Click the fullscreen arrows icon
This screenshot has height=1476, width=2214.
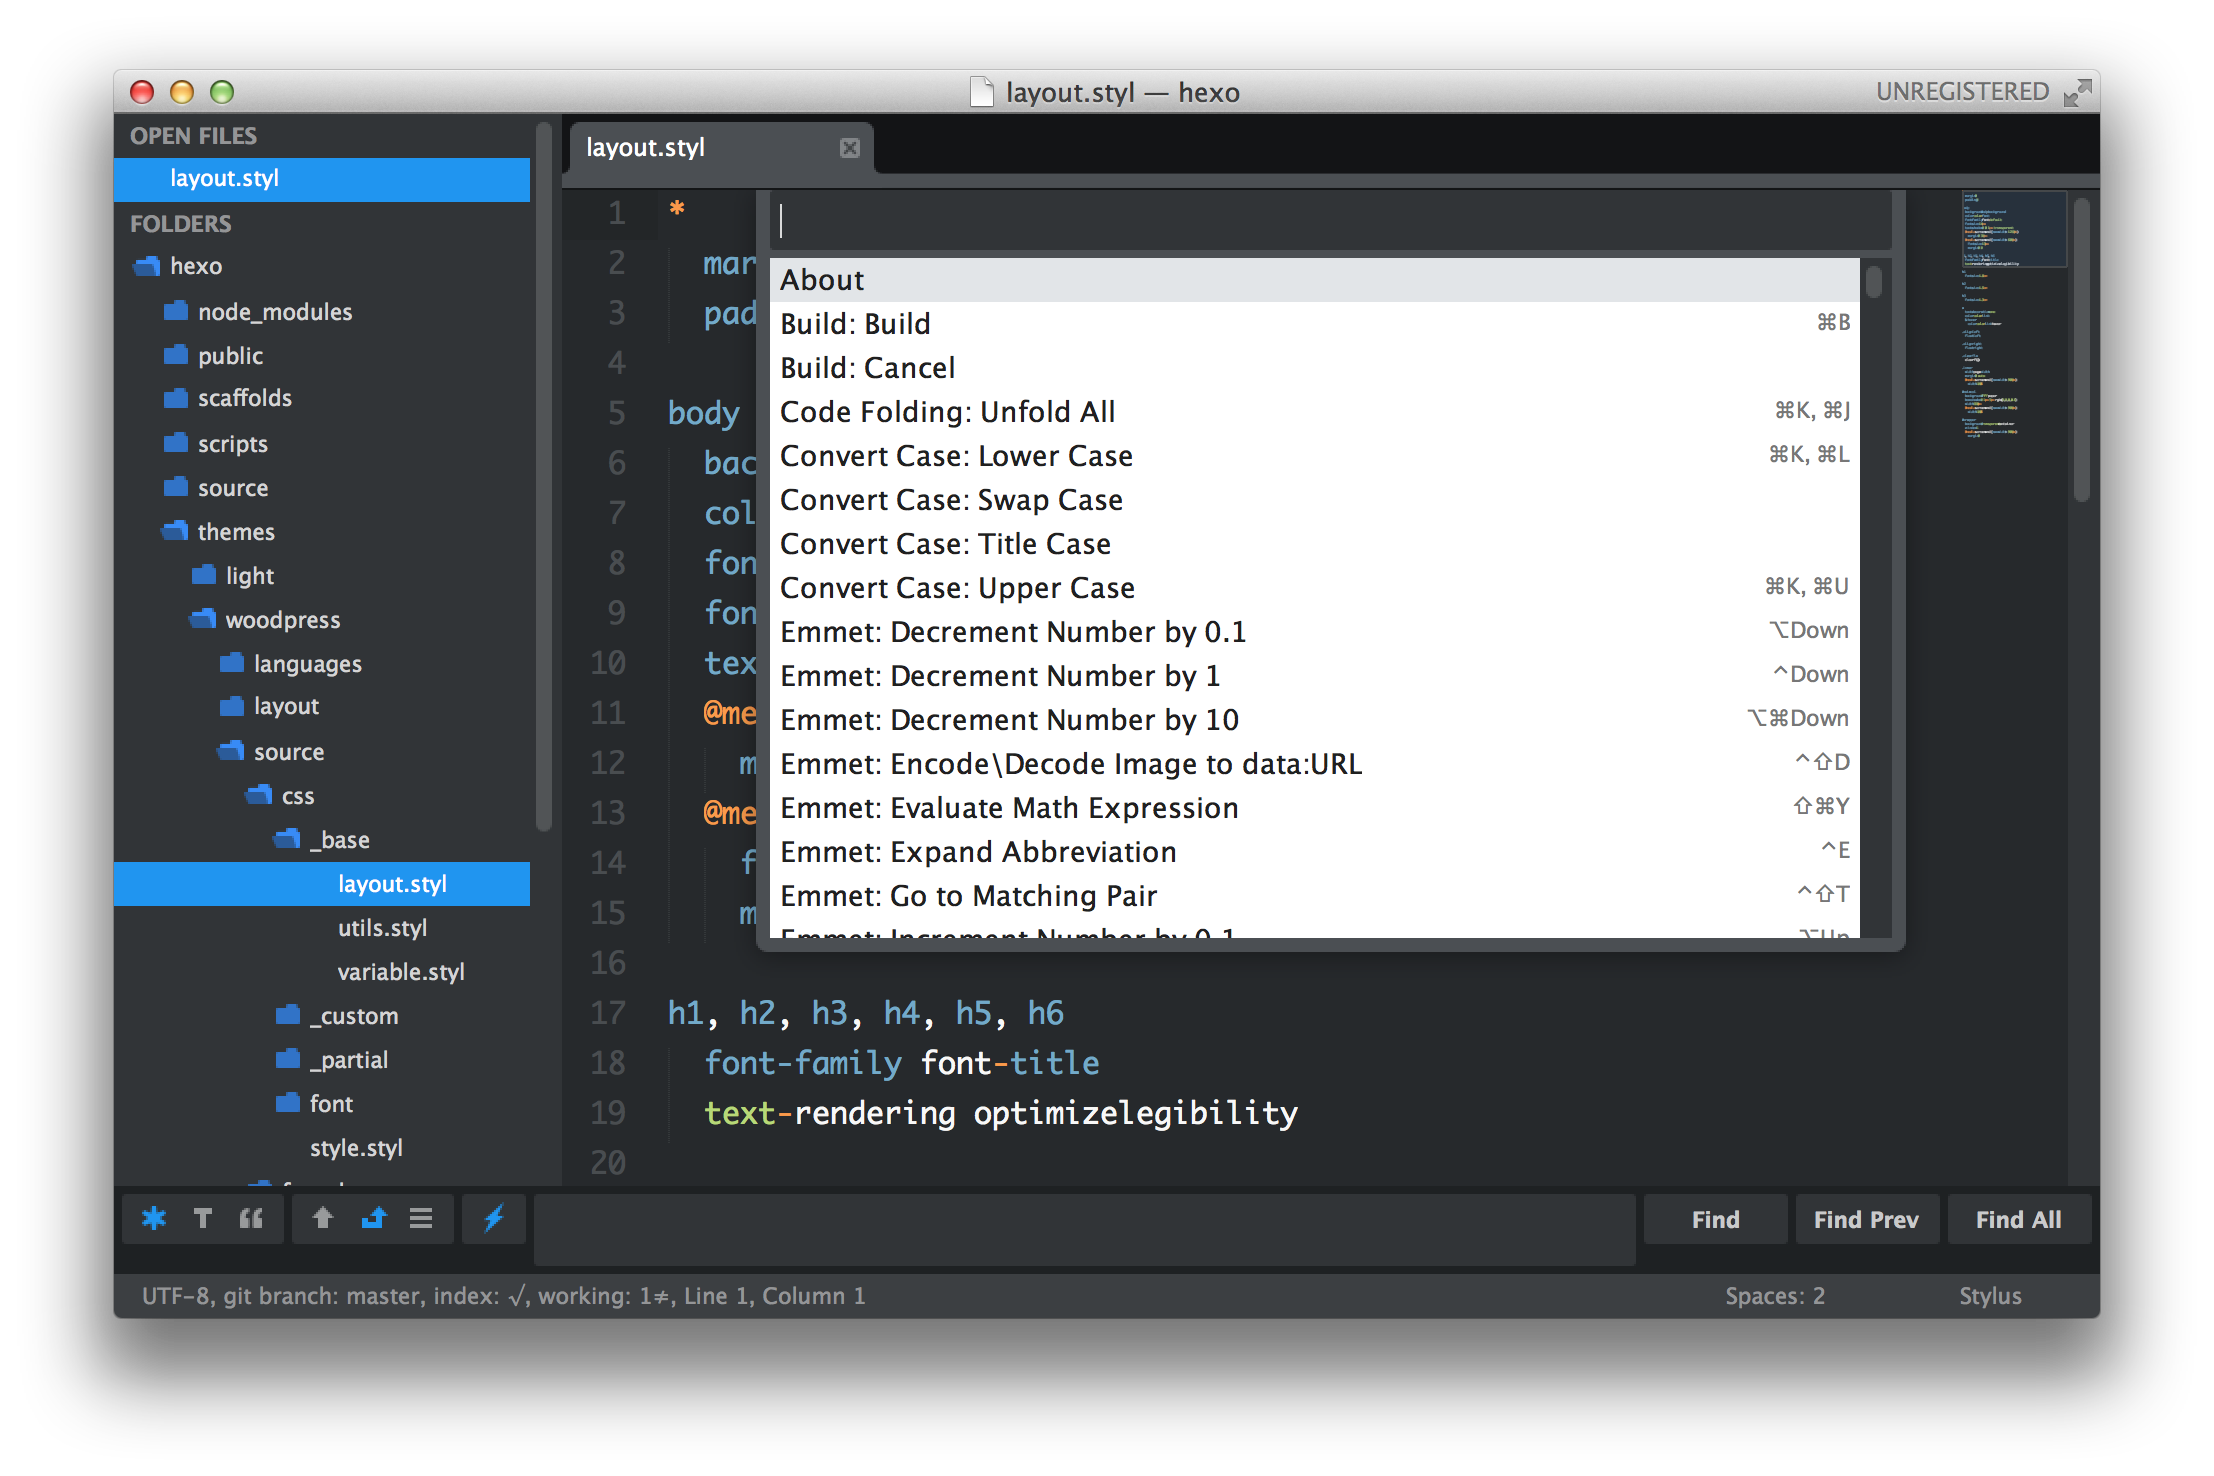coord(2078,92)
